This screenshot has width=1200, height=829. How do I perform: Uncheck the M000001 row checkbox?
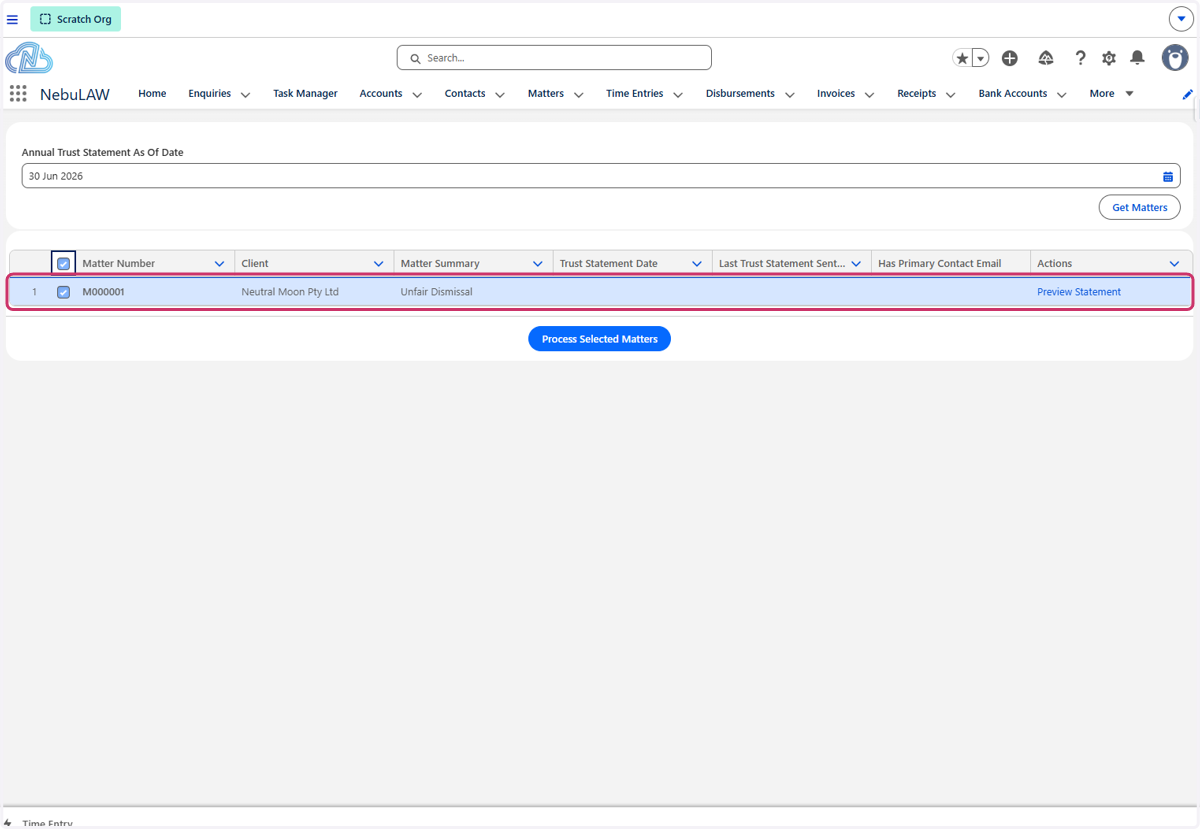[64, 292]
